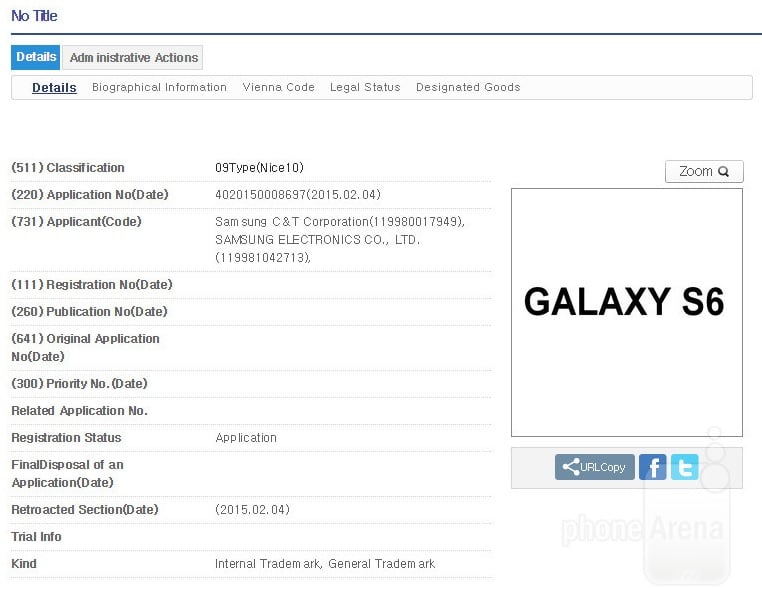This screenshot has width=762, height=589.
Task: Click the Registration Status label
Action: (x=66, y=438)
